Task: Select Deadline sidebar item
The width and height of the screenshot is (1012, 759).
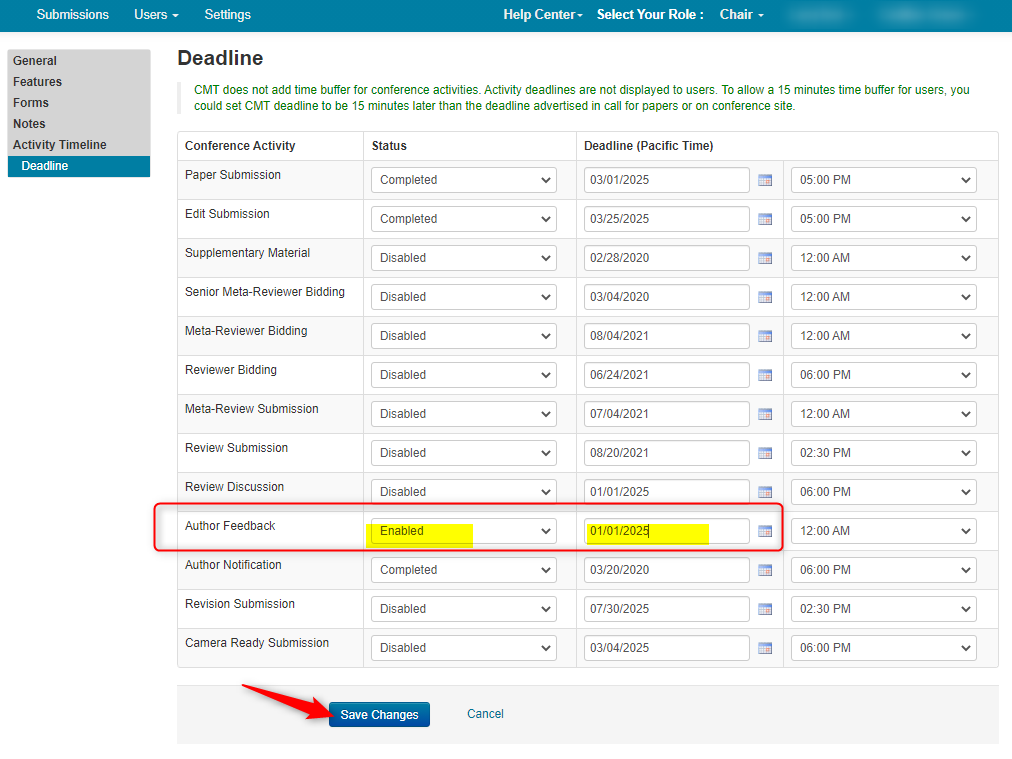Action: tap(79, 166)
